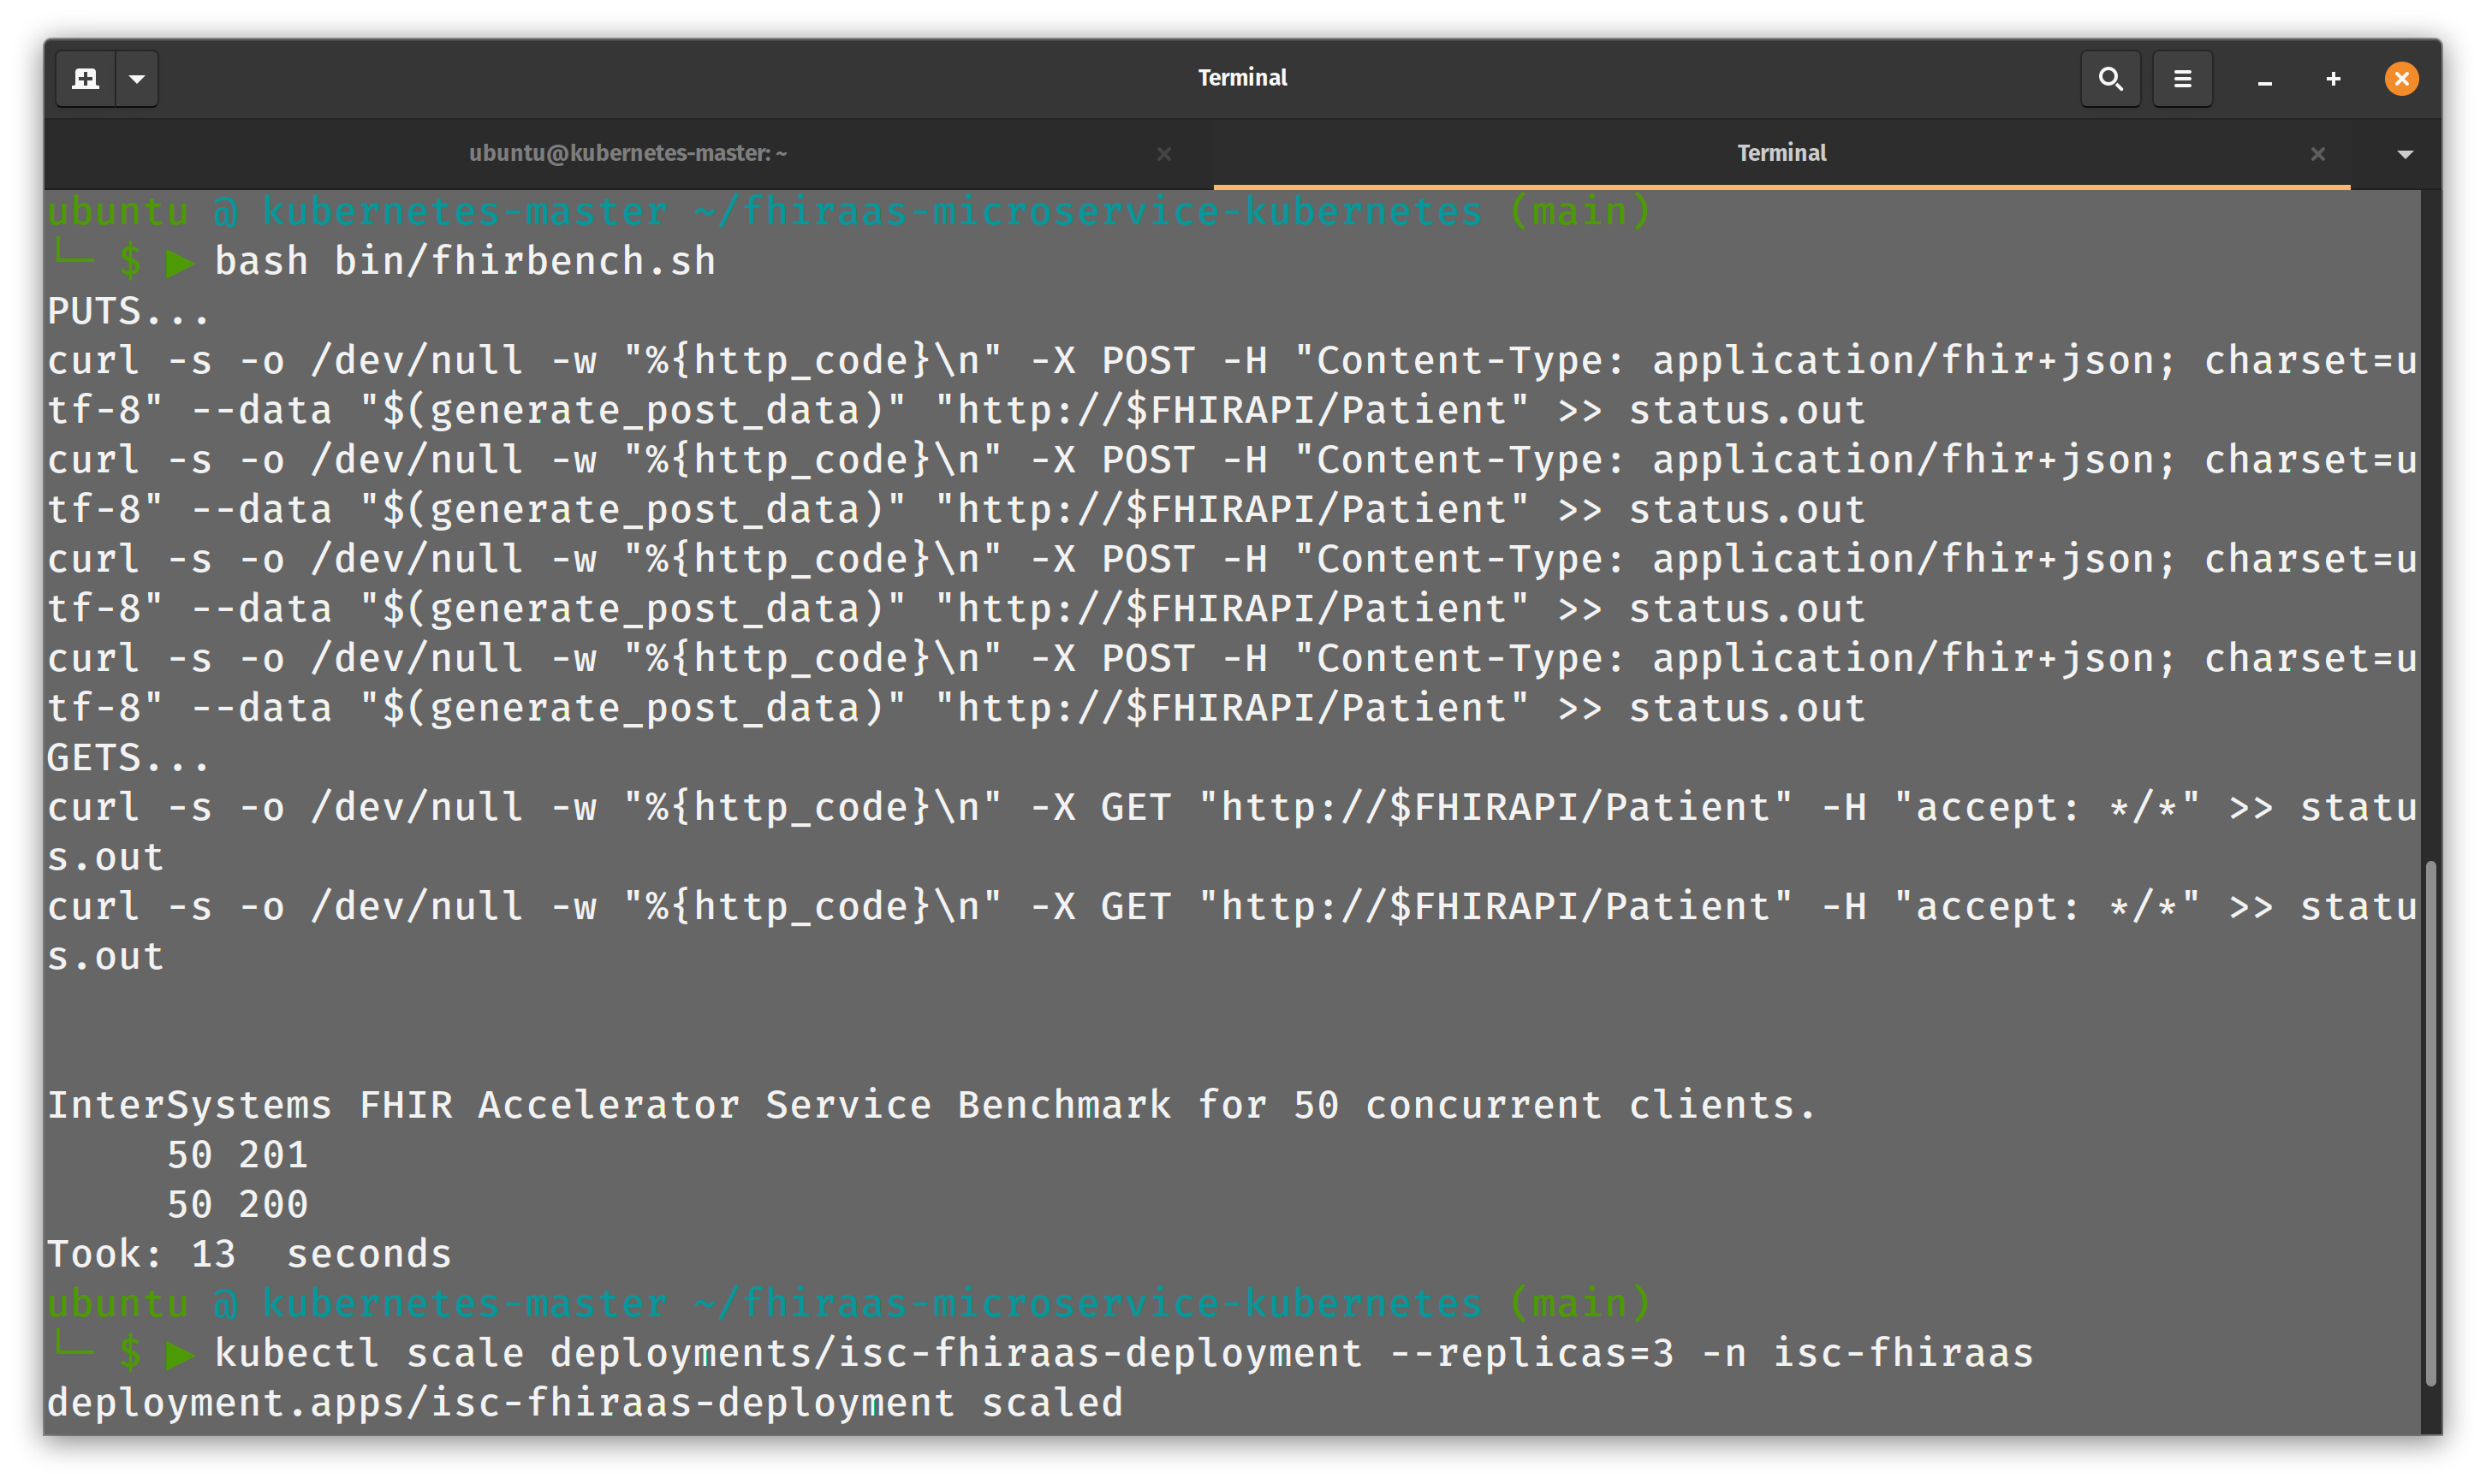Switch to ubuntu@kubernetes-master tab
This screenshot has width=2486, height=1484.
[x=628, y=153]
